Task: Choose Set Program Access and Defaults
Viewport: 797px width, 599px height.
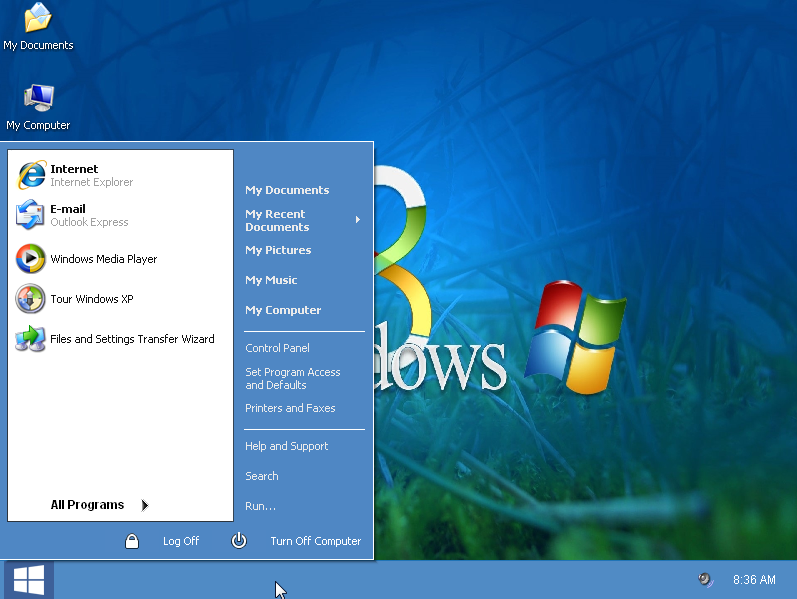Action: [x=293, y=378]
